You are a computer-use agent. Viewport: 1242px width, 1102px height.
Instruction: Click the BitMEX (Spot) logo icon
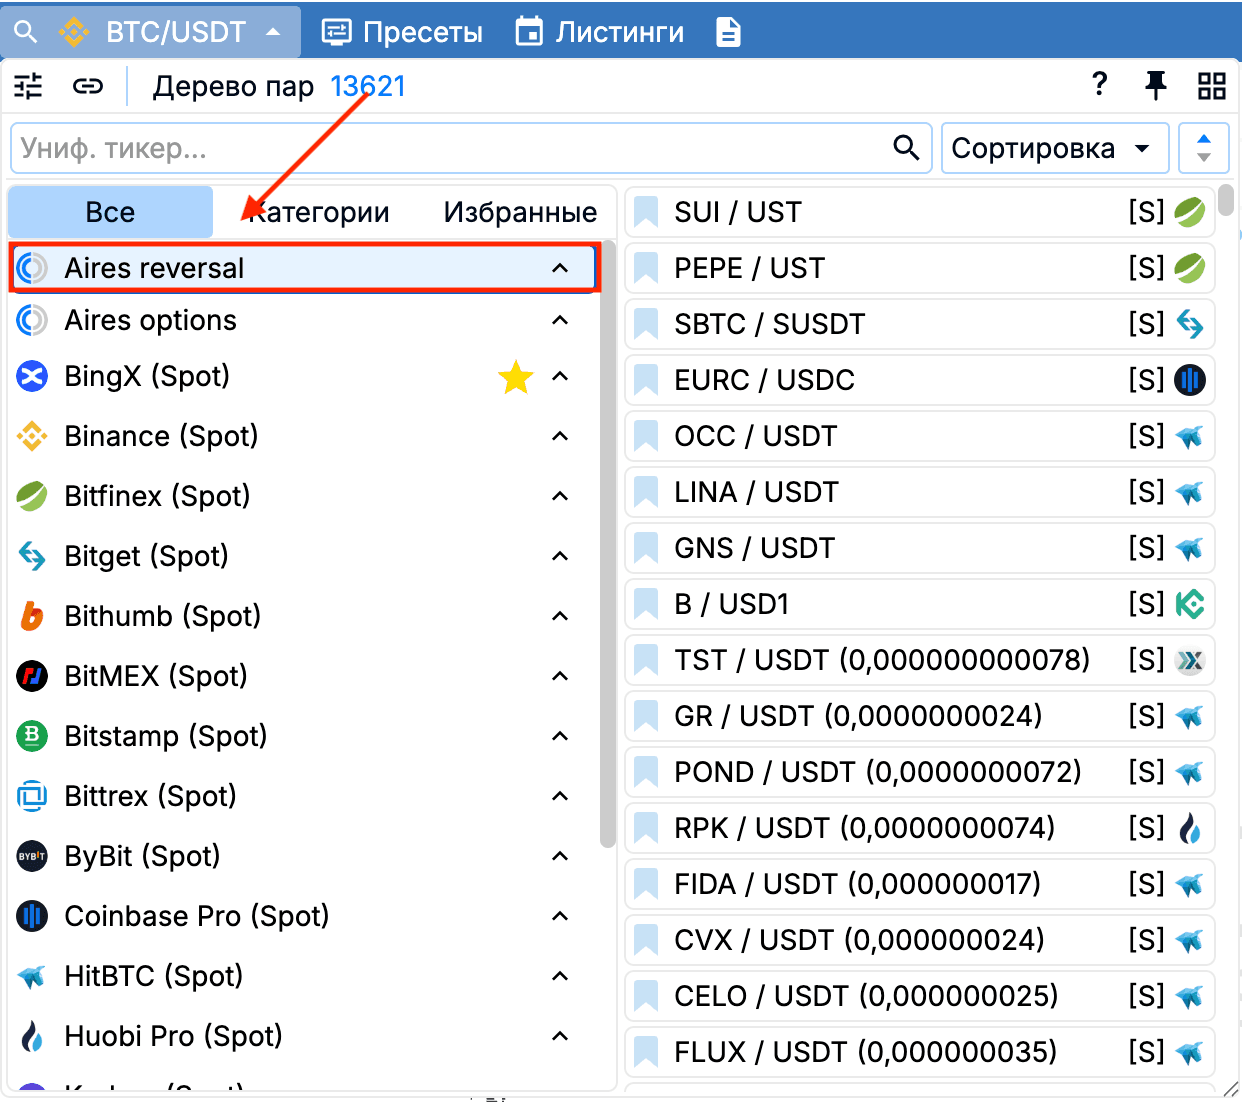(x=32, y=676)
